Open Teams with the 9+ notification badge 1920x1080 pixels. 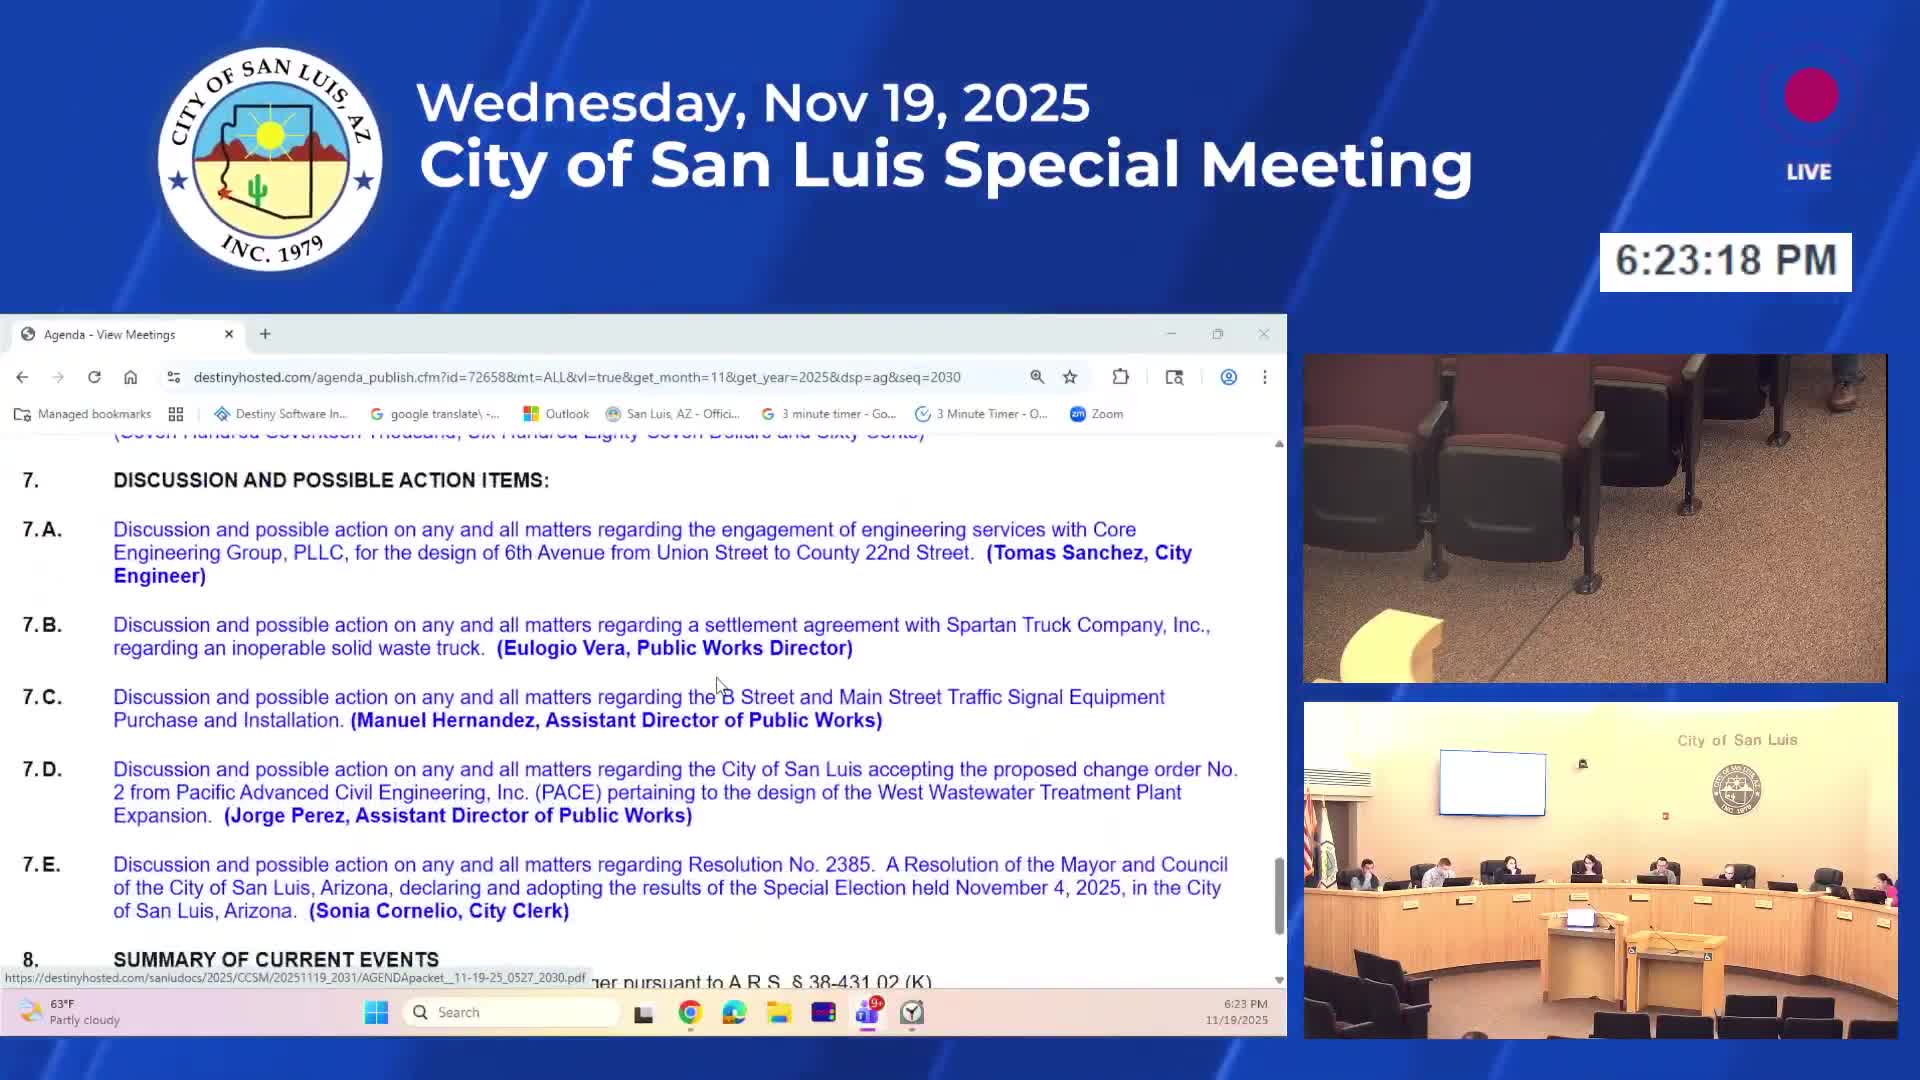(x=867, y=1013)
